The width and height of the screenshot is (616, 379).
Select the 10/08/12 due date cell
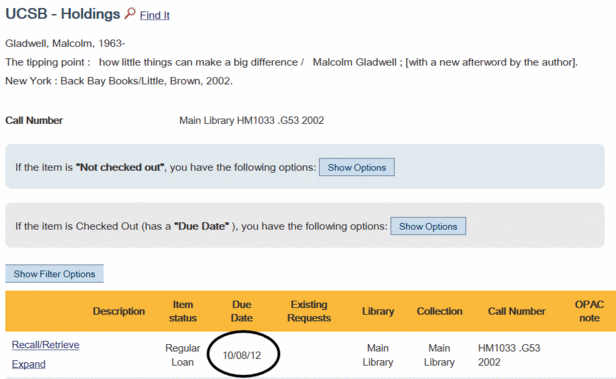[242, 355]
